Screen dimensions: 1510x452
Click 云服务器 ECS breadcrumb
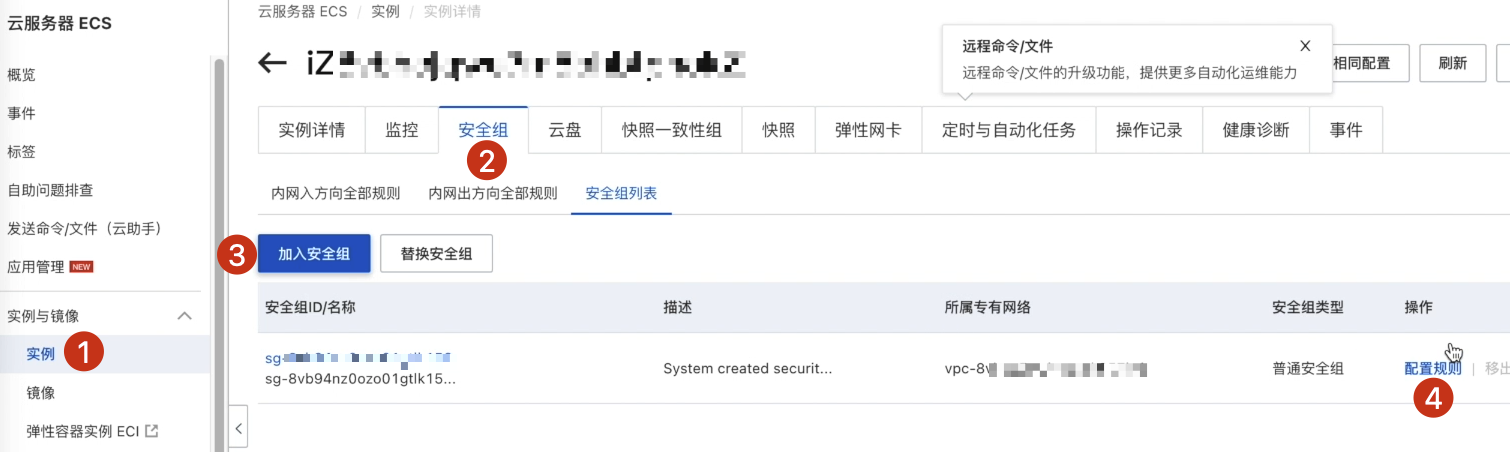(x=304, y=12)
